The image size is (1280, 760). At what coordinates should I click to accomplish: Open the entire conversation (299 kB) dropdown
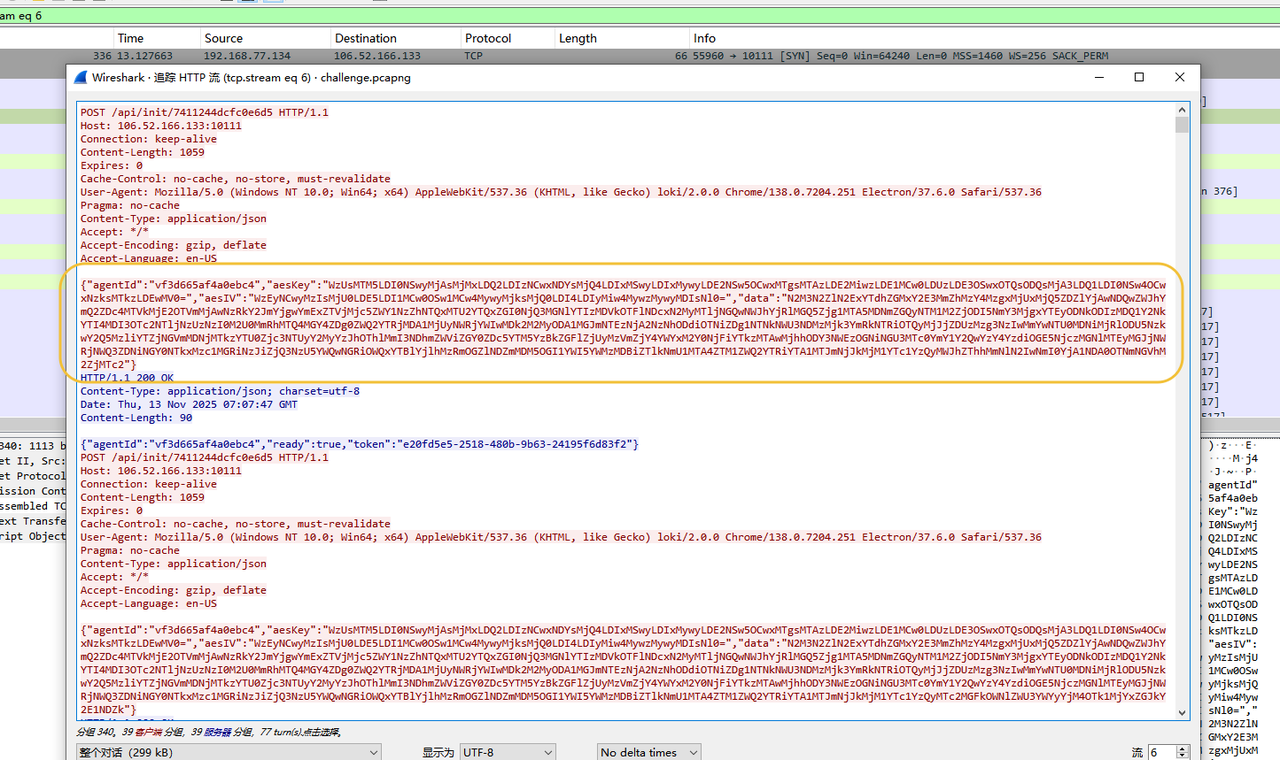[x=229, y=752]
